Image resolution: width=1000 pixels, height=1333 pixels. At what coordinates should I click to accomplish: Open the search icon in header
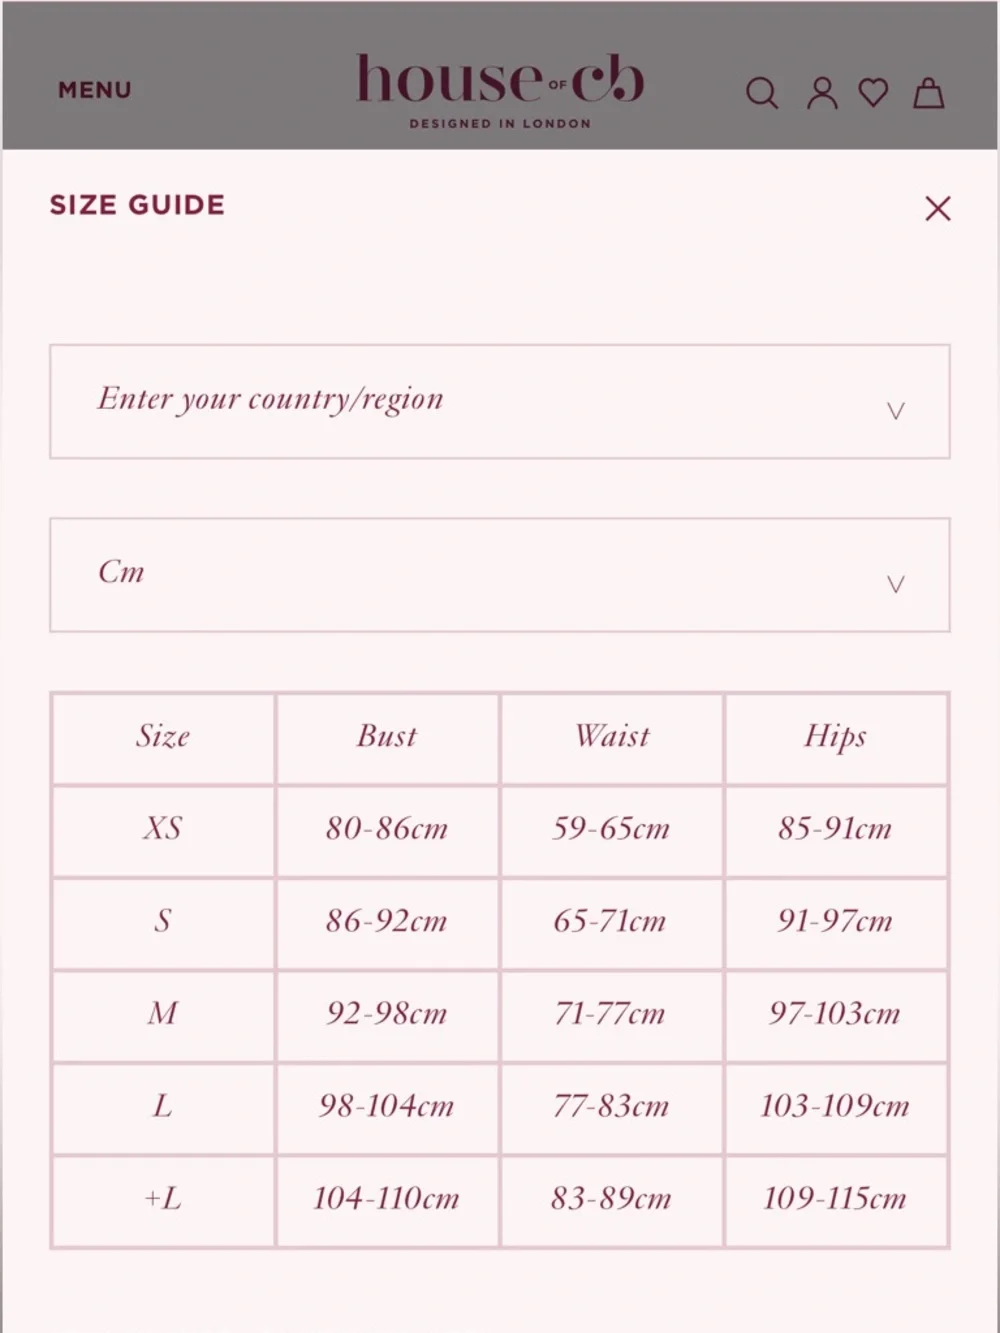[x=762, y=93]
